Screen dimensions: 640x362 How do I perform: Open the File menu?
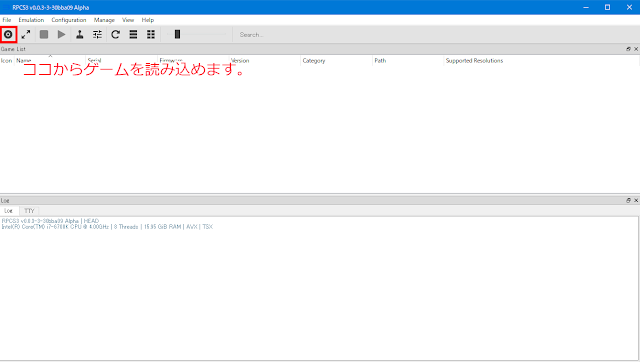click(7, 20)
